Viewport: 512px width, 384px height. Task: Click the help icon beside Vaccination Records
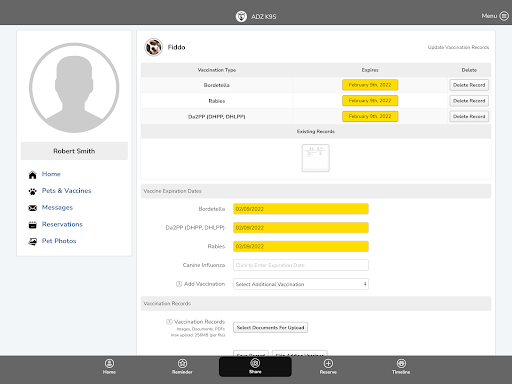169,322
